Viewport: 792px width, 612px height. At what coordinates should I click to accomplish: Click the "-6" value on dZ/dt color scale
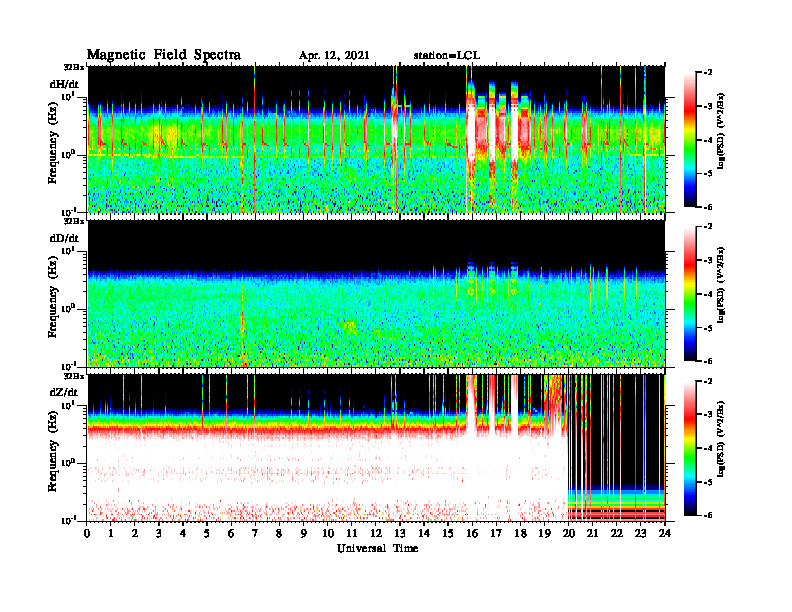tap(709, 515)
